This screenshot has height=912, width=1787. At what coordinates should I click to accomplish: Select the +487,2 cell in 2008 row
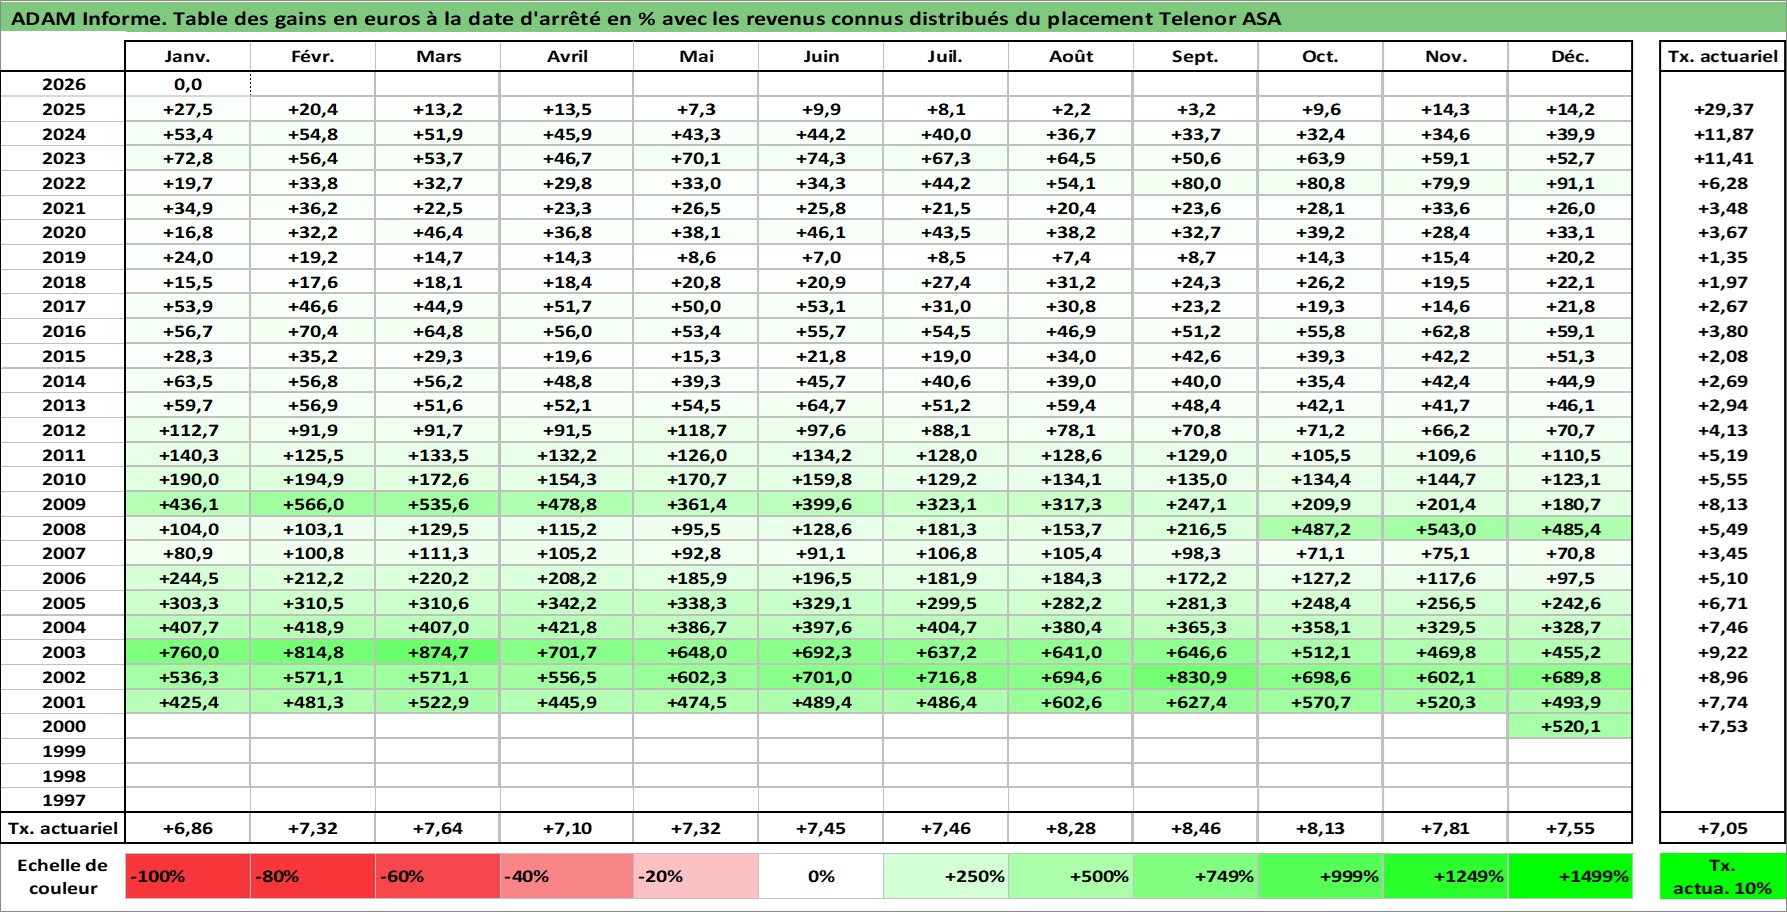tap(1321, 530)
